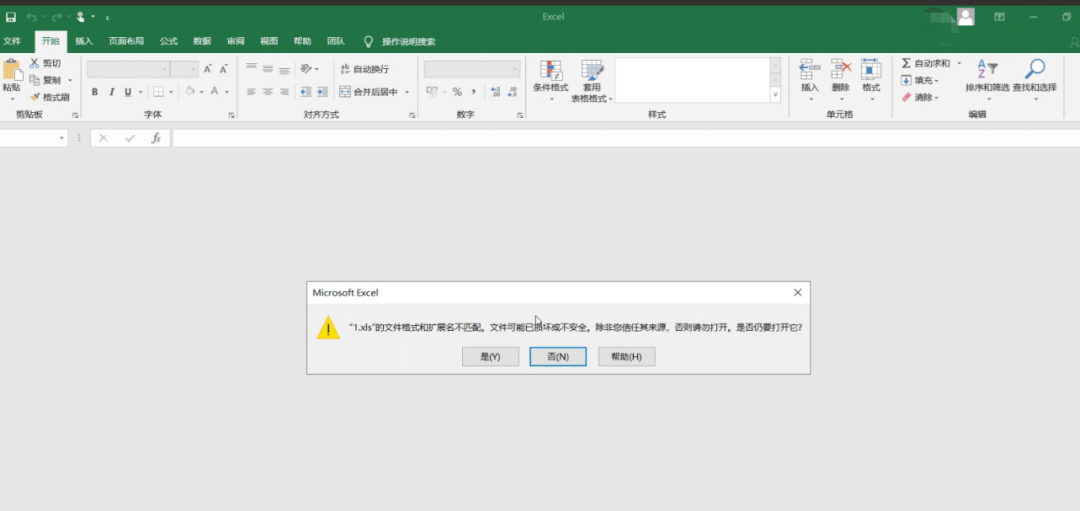
Task: Open Sort and Filter (排序和筛选)
Action: pyautogui.click(x=987, y=80)
